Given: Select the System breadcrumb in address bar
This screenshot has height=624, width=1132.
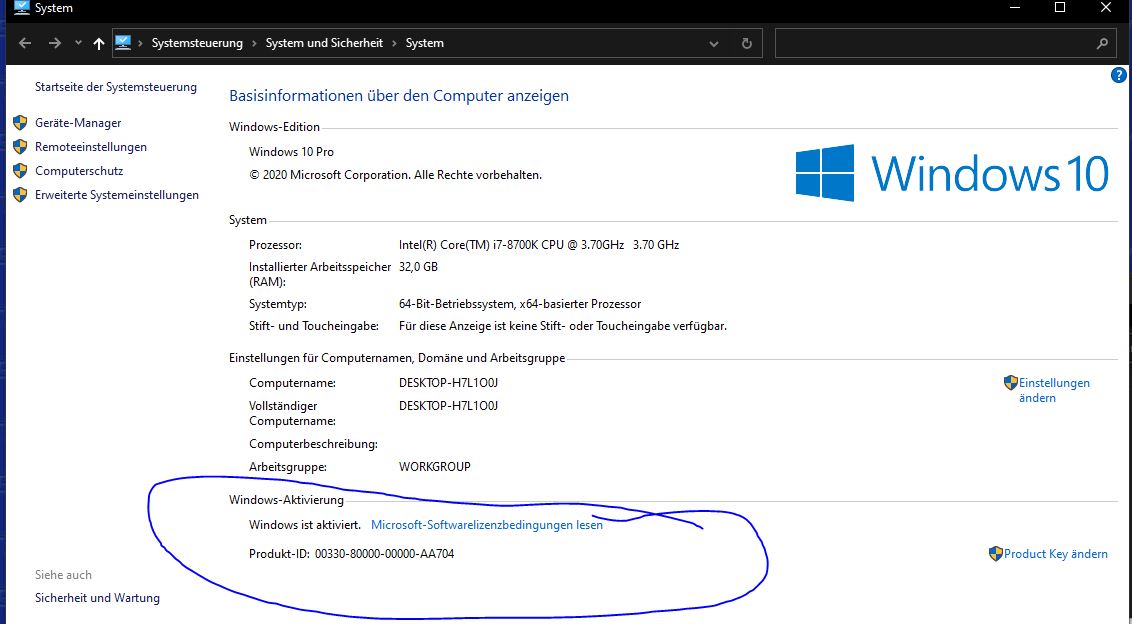Looking at the screenshot, I should (424, 43).
